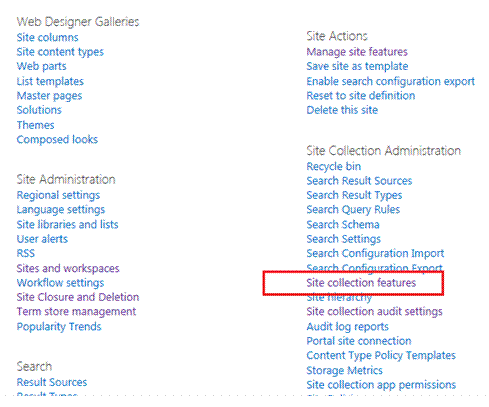Click Delete this site
This screenshot has width=489, height=407.
(342, 110)
